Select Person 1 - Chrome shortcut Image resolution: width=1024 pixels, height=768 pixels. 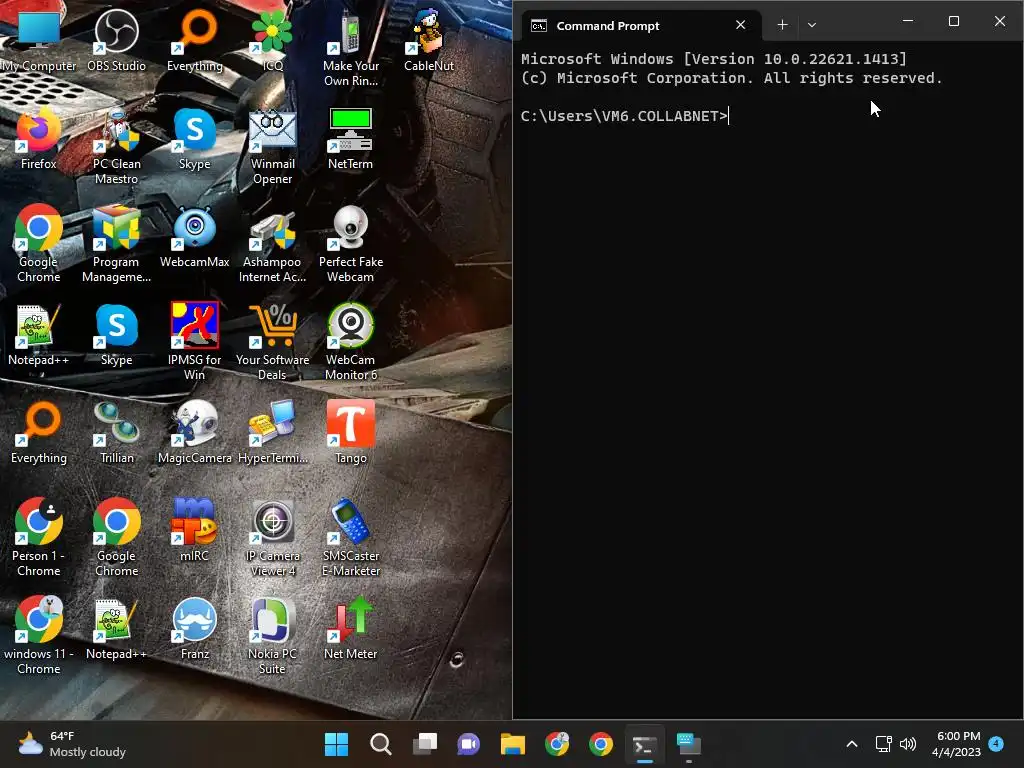point(39,539)
